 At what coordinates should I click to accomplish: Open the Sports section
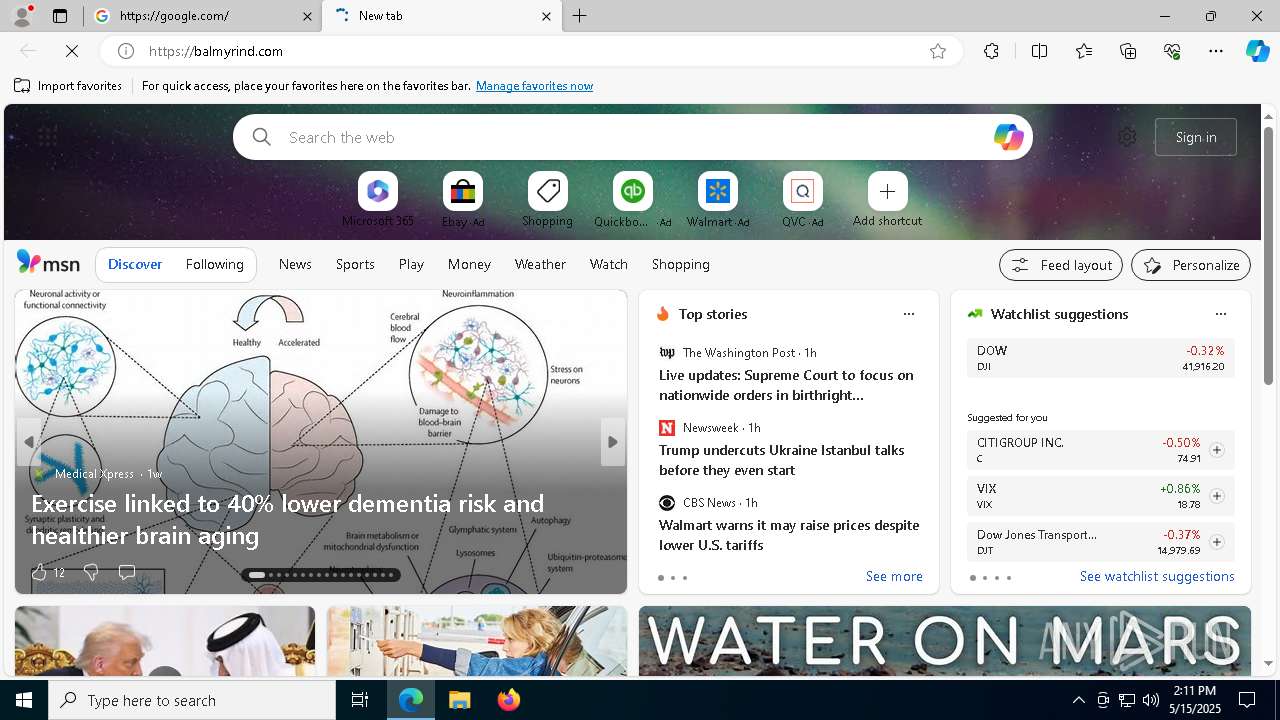pyautogui.click(x=355, y=264)
